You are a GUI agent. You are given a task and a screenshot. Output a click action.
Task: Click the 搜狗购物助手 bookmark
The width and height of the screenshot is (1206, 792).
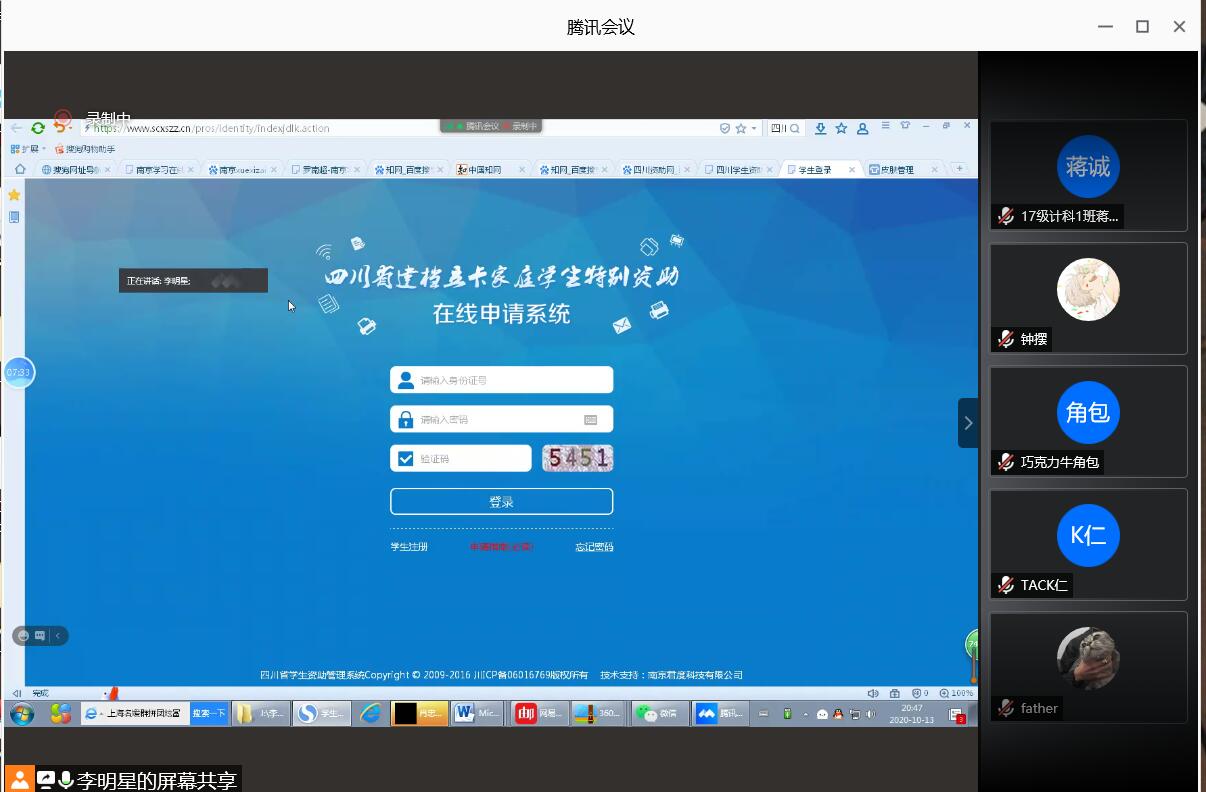tap(85, 149)
